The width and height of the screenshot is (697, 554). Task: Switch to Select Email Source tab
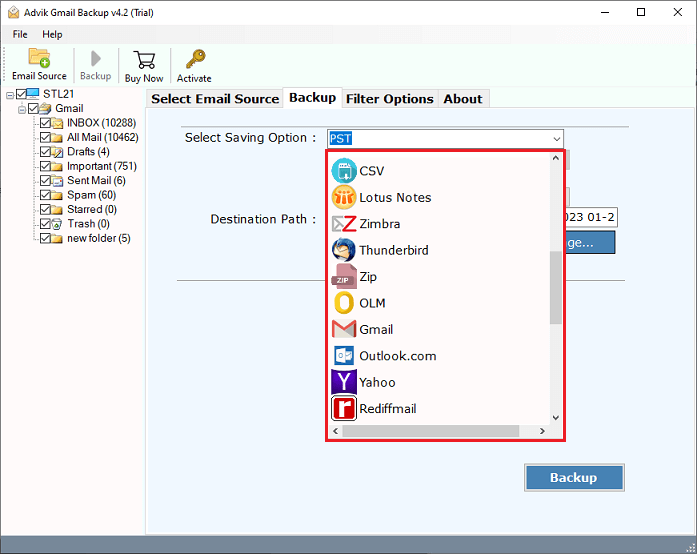pyautogui.click(x=215, y=99)
